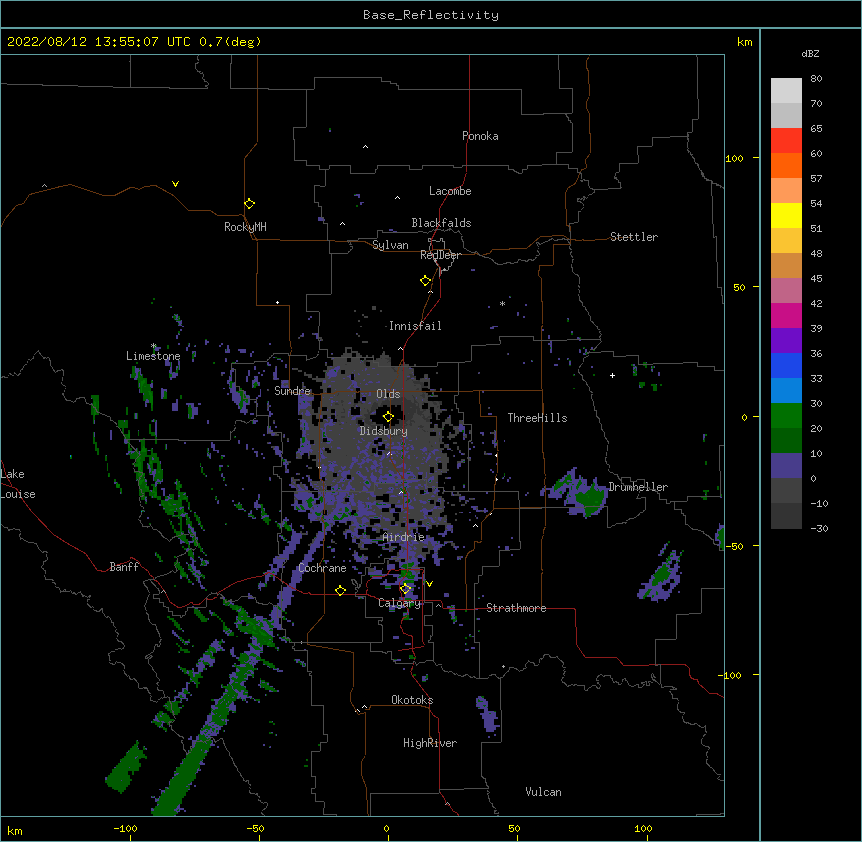The width and height of the screenshot is (862, 842).
Task: Click the yellow diamond marker south of RedDeer
Action: click(425, 281)
